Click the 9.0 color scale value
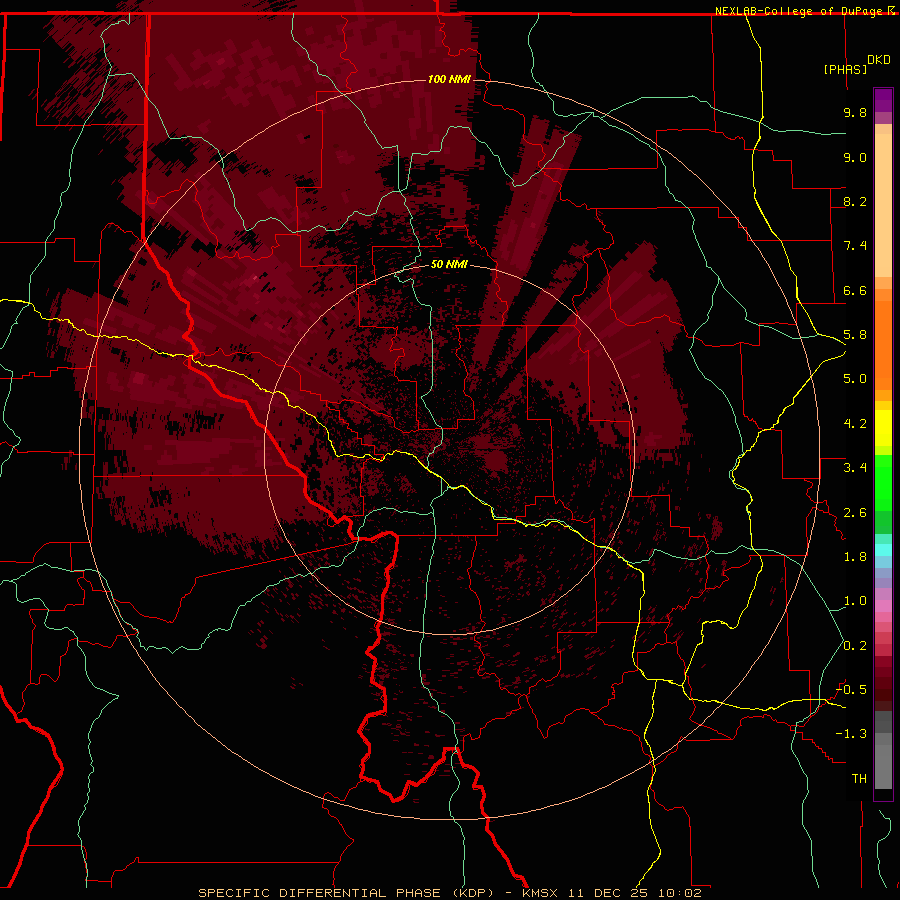The height and width of the screenshot is (900, 900). pyautogui.click(x=855, y=158)
